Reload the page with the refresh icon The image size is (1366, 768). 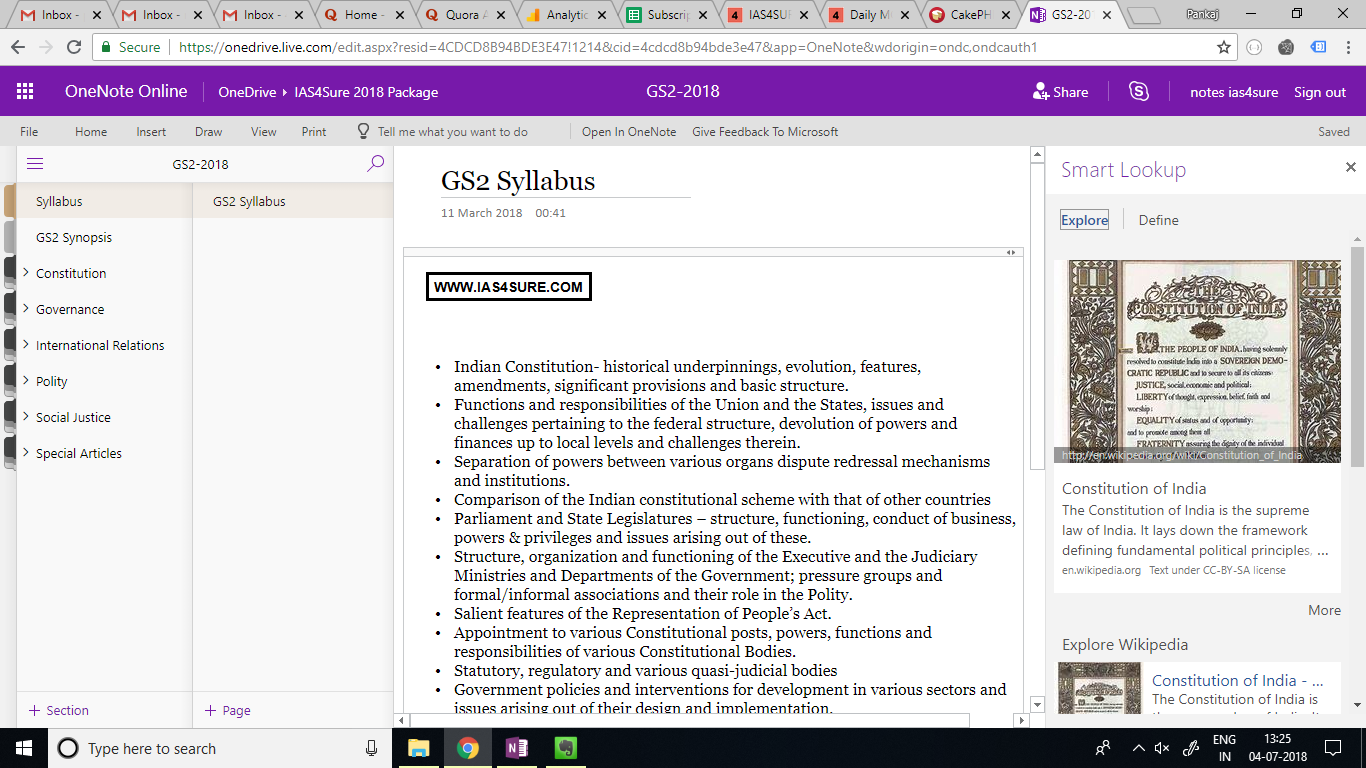tap(74, 47)
